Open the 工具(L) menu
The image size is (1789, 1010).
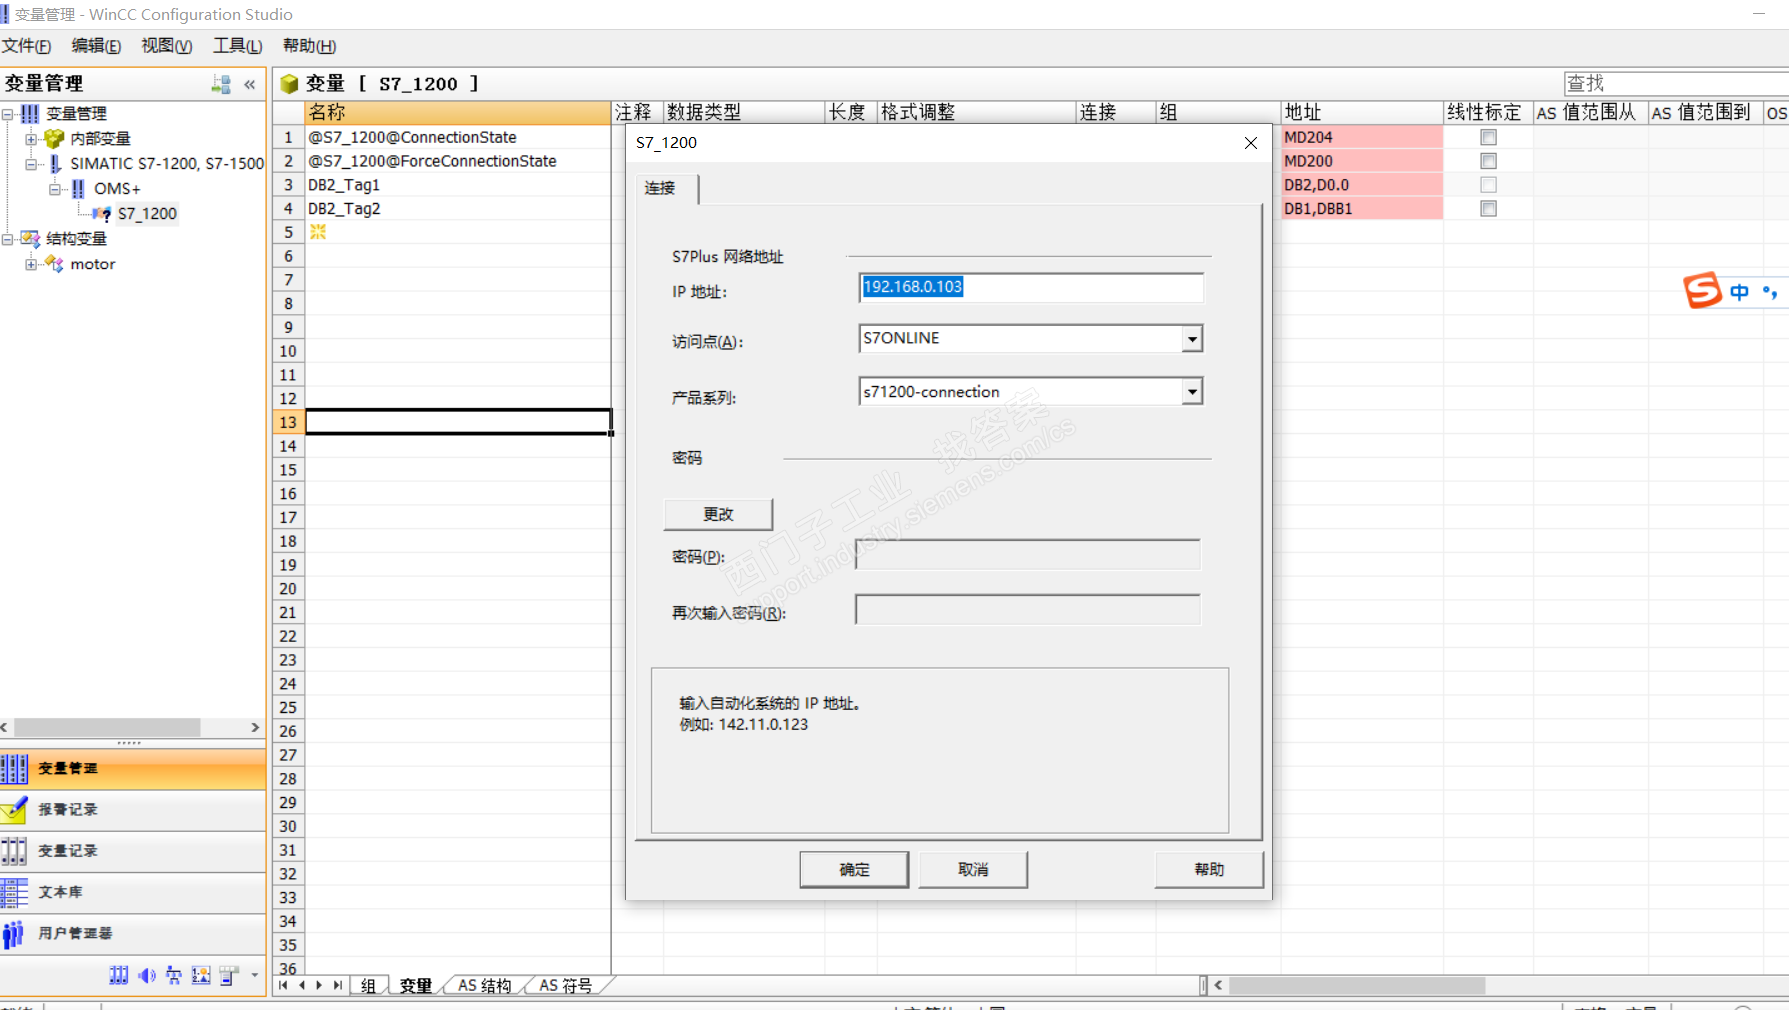[x=237, y=46]
